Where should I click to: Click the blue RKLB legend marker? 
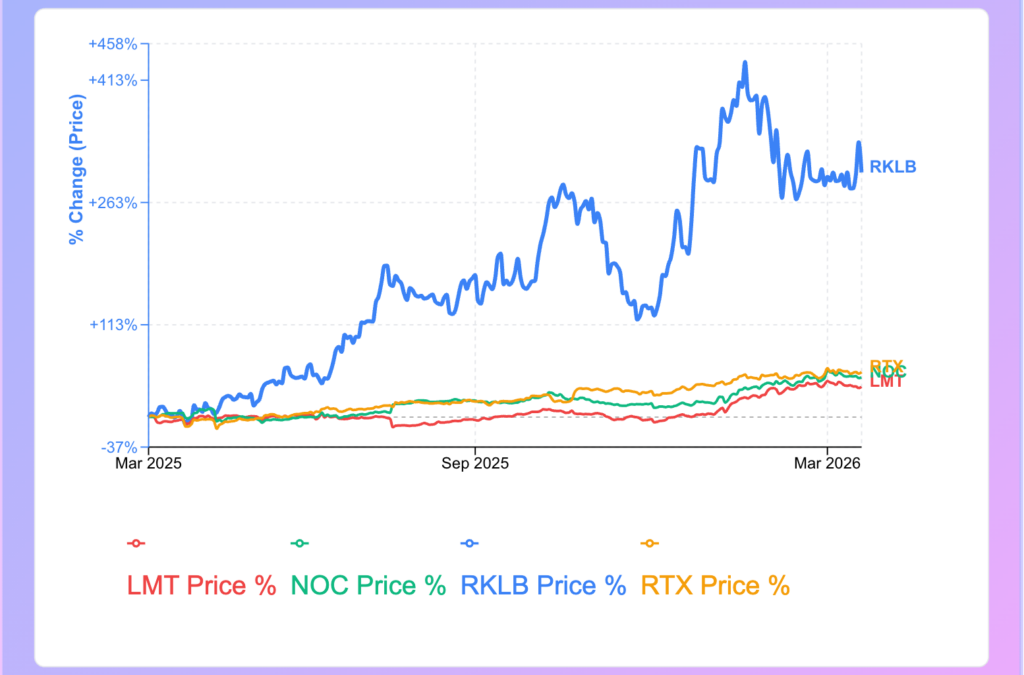pyautogui.click(x=466, y=543)
